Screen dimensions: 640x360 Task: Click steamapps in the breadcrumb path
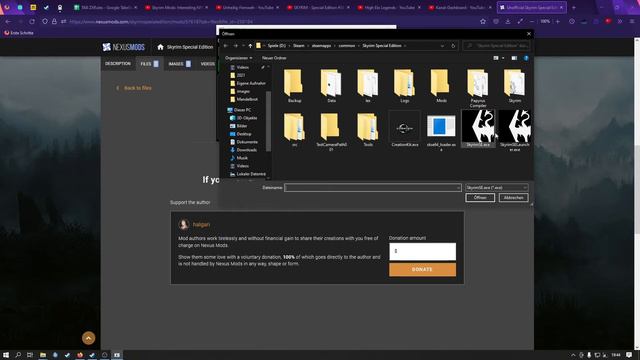point(321,46)
